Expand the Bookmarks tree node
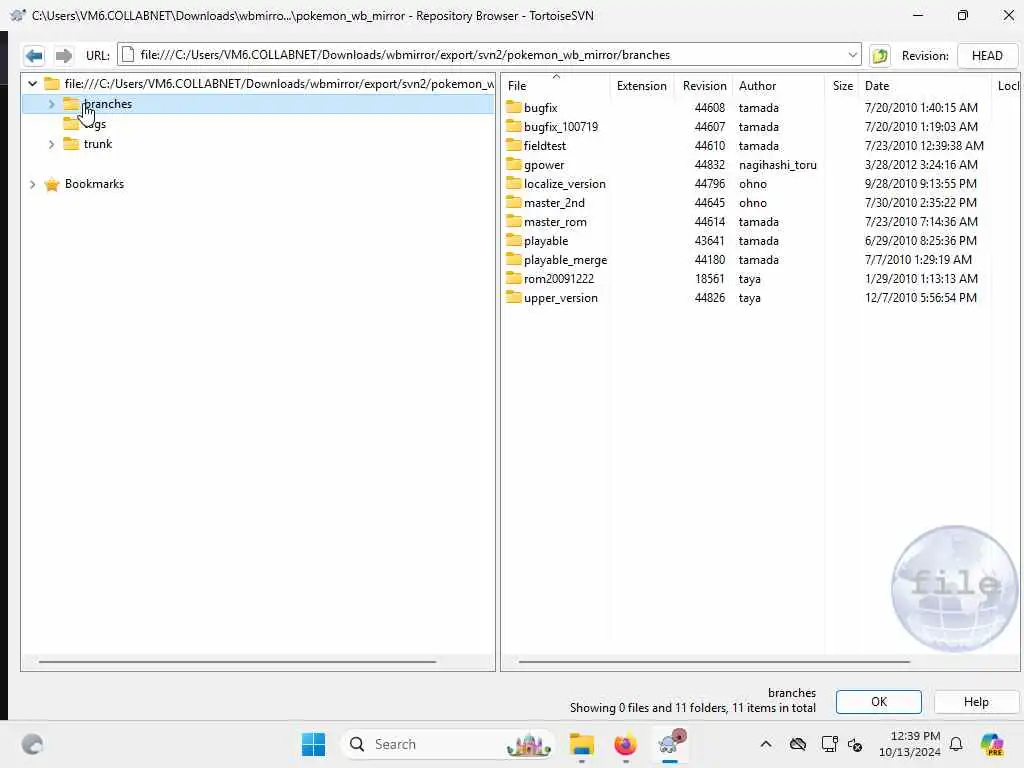 (33, 184)
